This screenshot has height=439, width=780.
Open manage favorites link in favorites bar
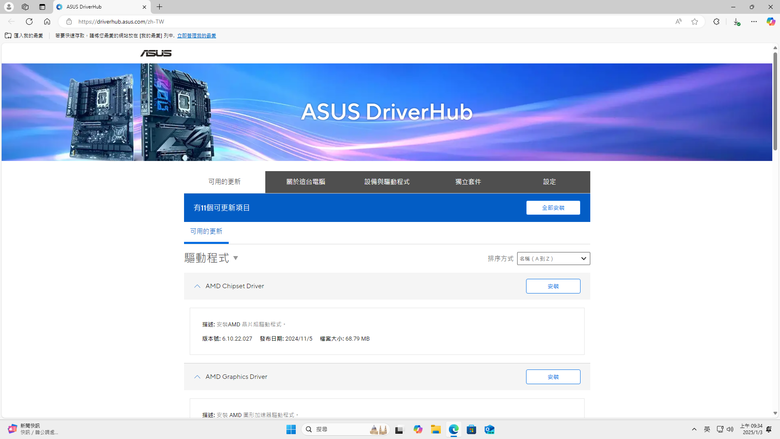tap(196, 36)
